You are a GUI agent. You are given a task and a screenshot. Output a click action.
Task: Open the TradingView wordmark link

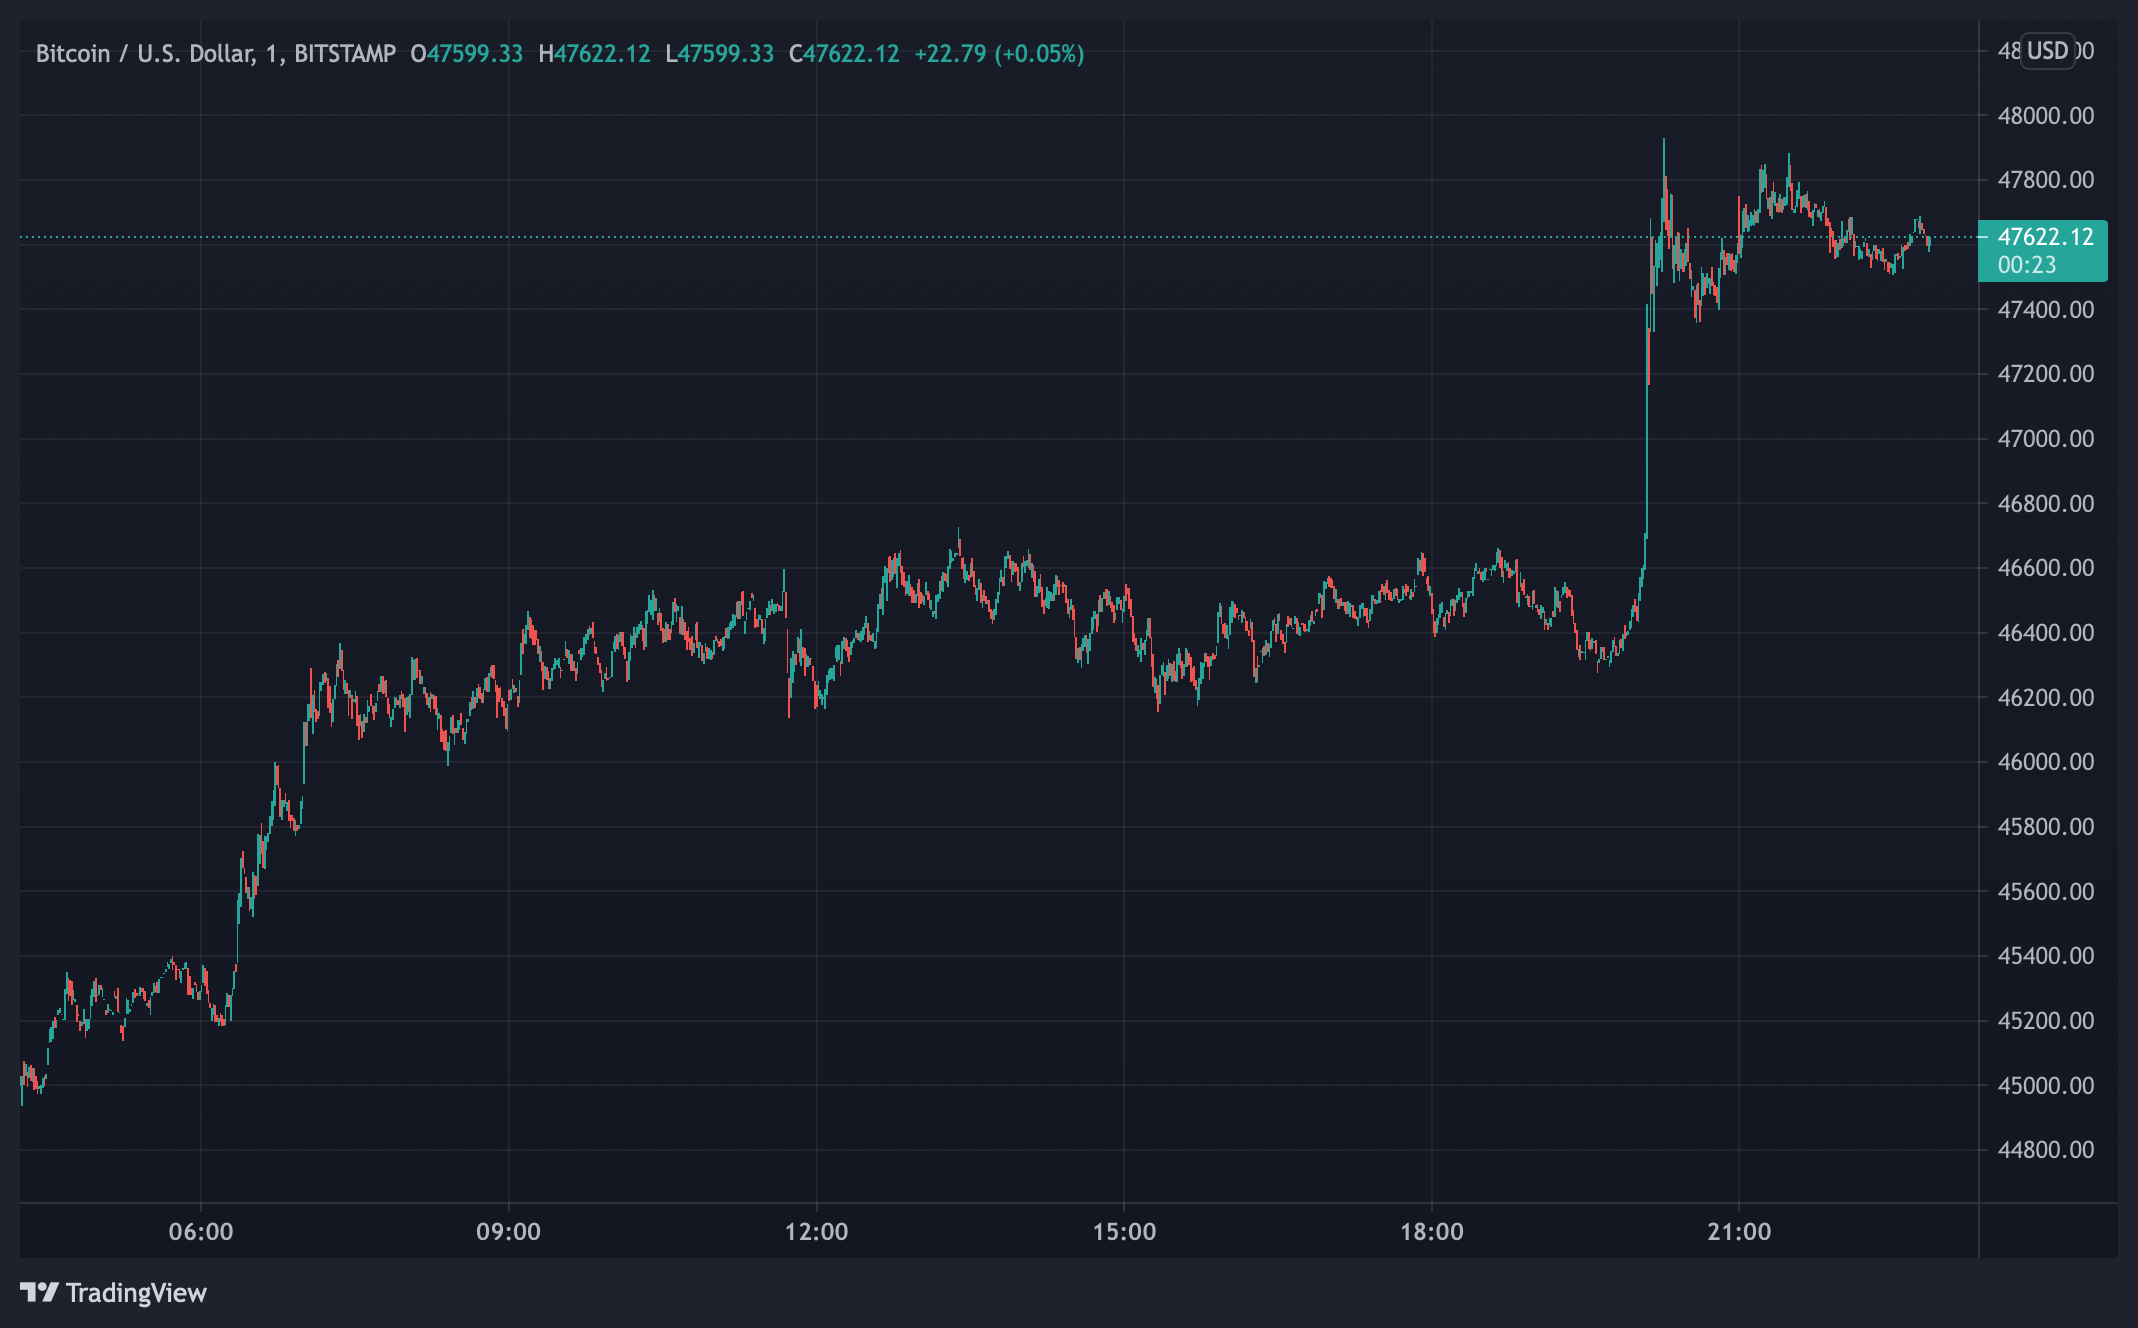[x=136, y=1292]
